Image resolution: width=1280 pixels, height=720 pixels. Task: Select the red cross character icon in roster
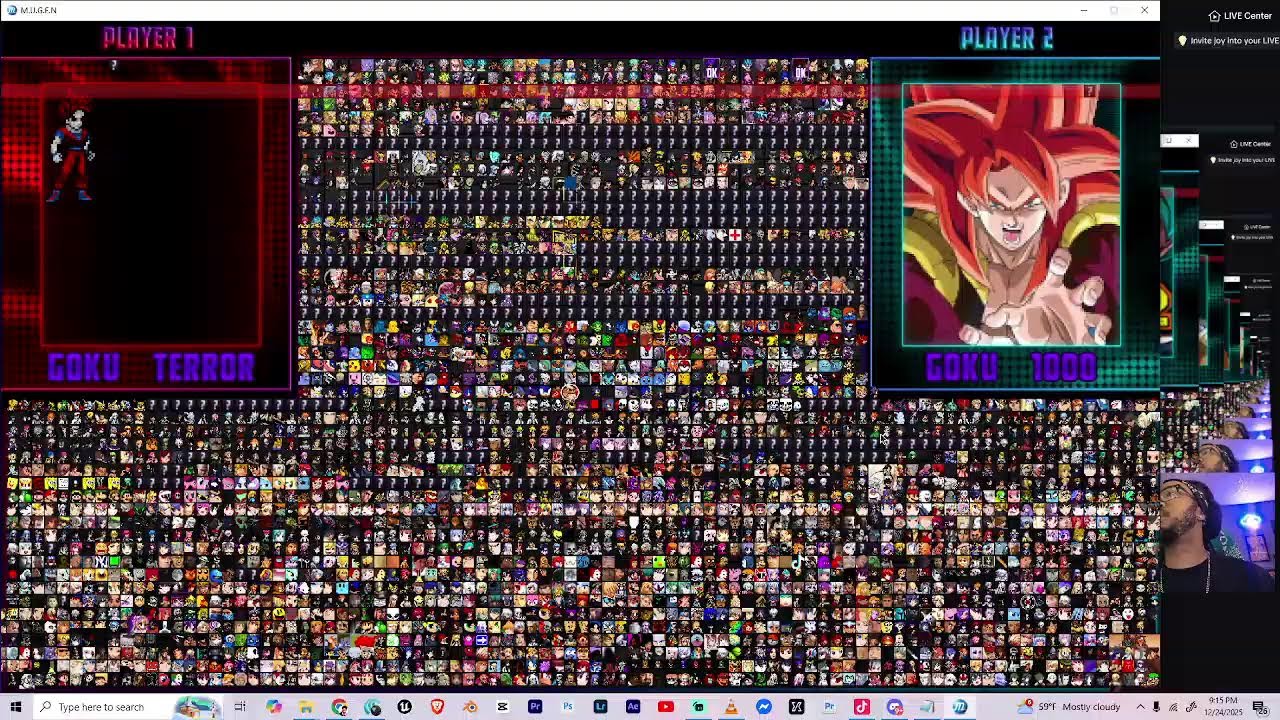(735, 235)
